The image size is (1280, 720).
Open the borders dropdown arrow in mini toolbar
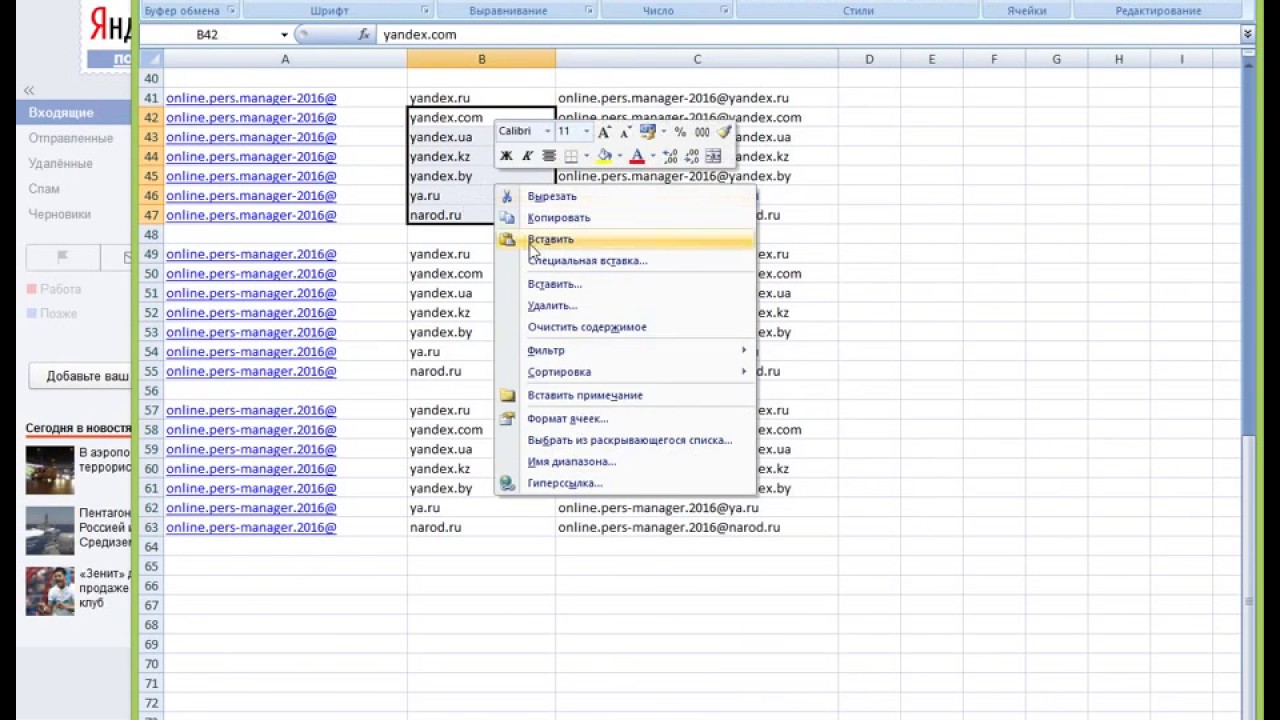586,156
